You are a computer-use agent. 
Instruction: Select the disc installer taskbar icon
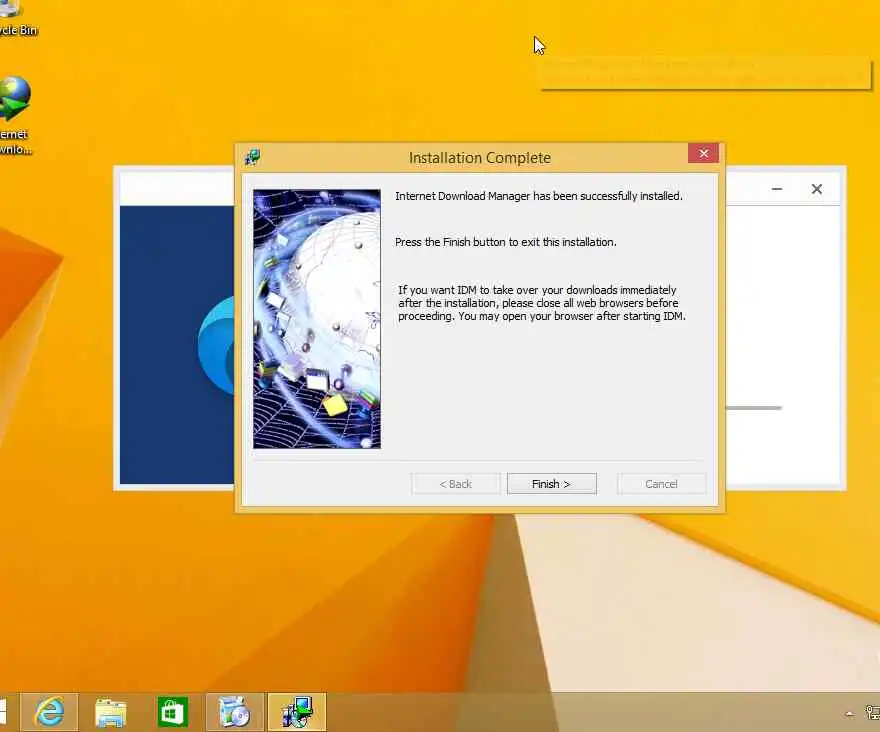(235, 712)
